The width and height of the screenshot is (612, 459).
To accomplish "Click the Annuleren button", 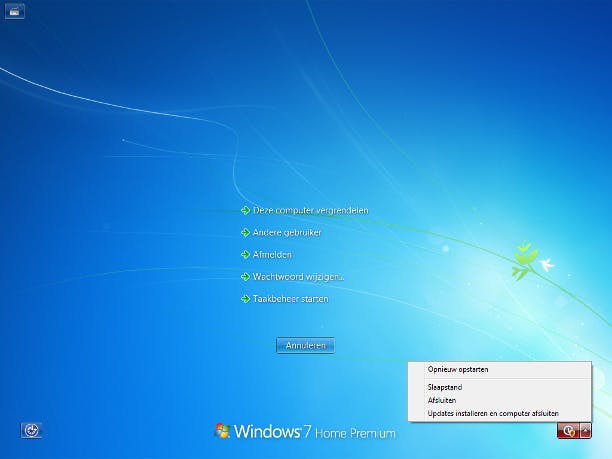I will [x=306, y=345].
